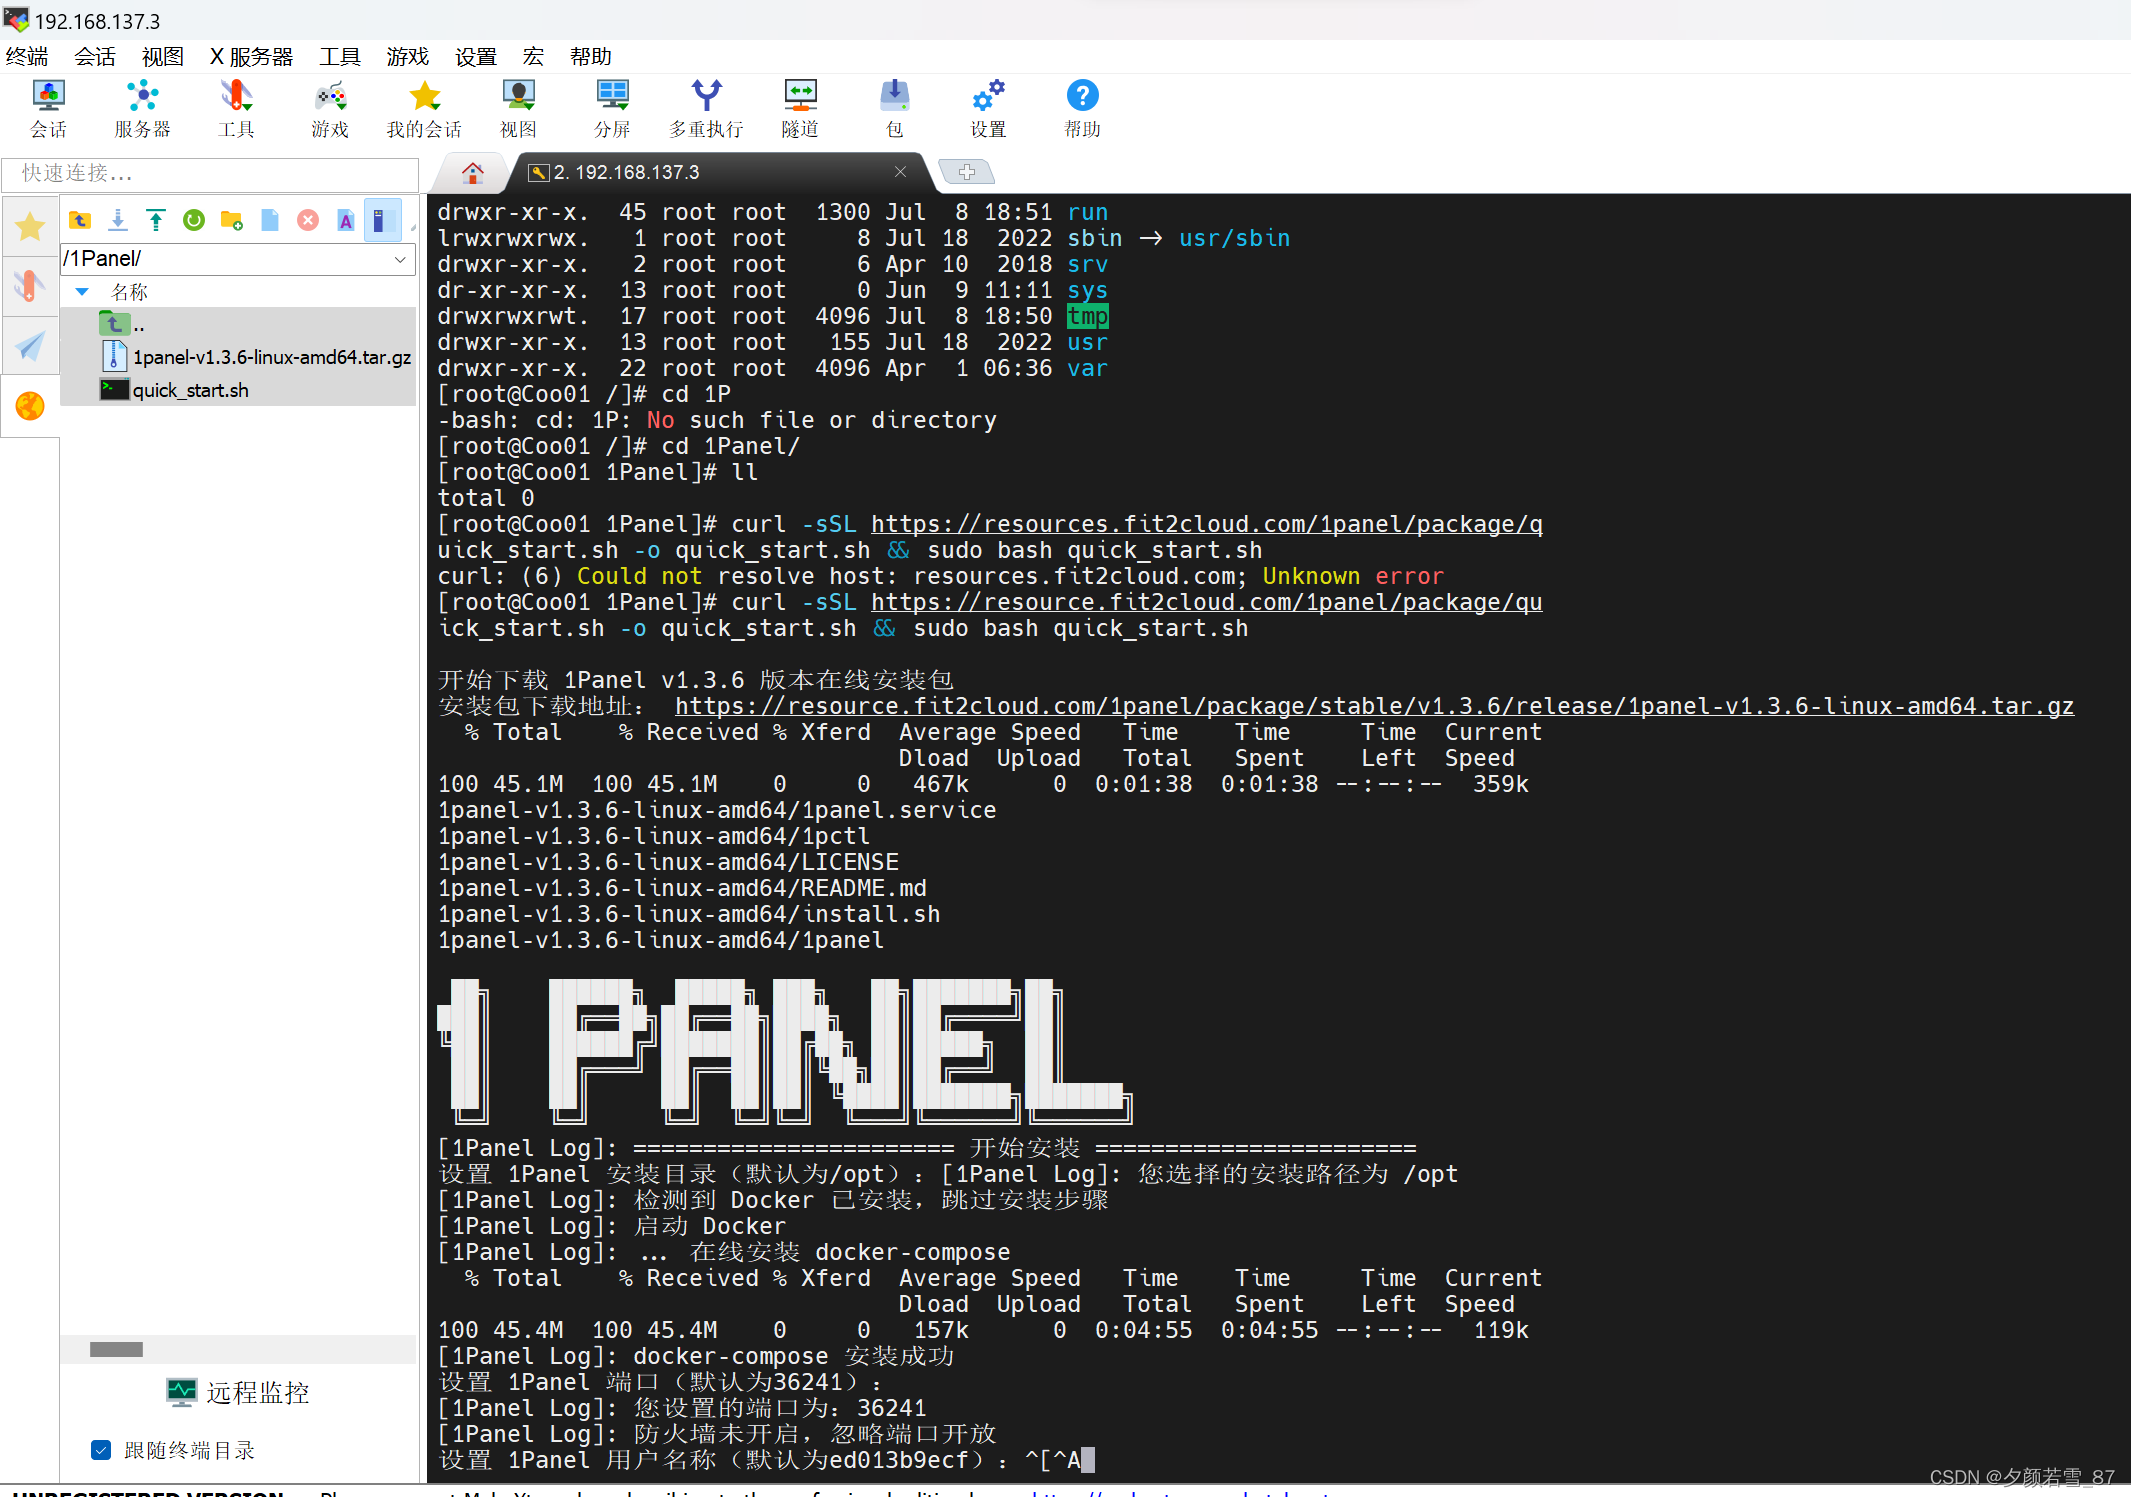
Task: Create new file in SFTP browser
Action: (270, 220)
